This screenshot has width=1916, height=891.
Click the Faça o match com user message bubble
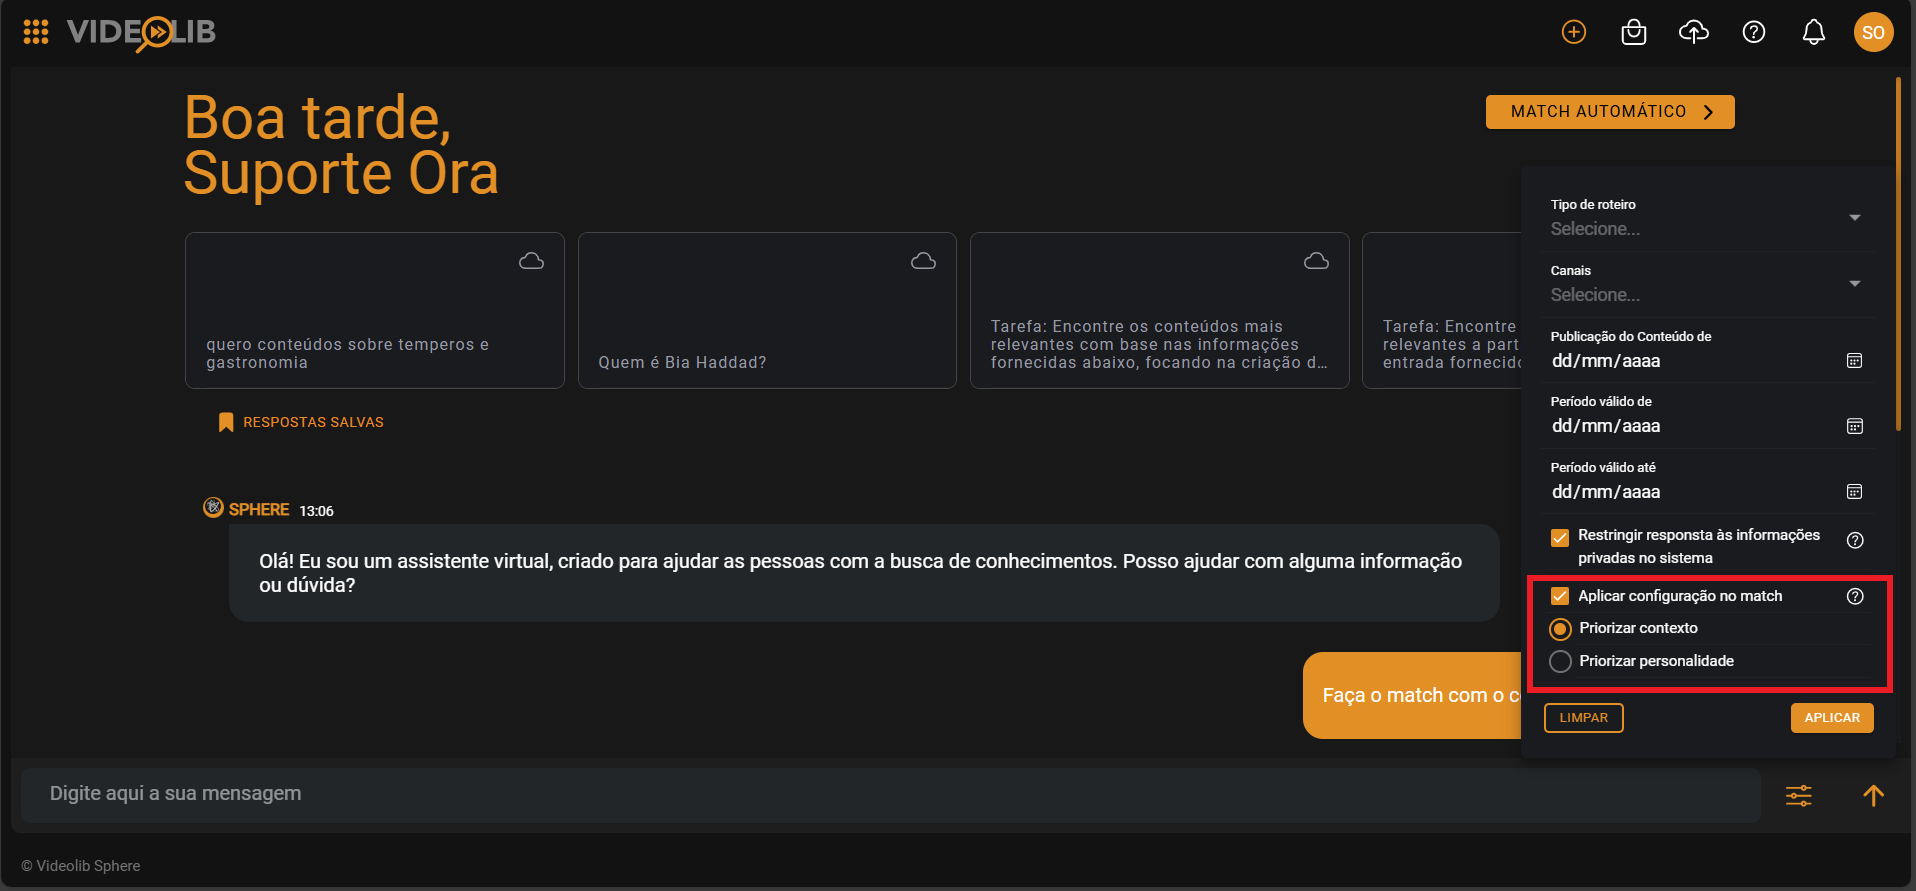point(1412,695)
